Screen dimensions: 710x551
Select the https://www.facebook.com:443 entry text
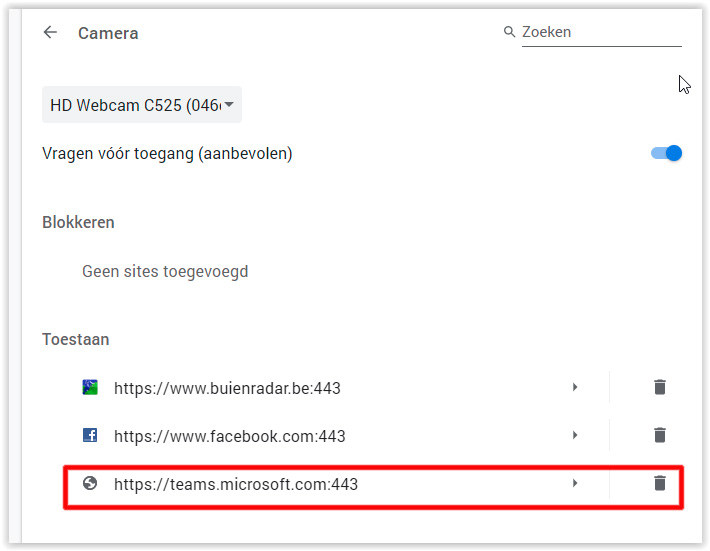229,436
